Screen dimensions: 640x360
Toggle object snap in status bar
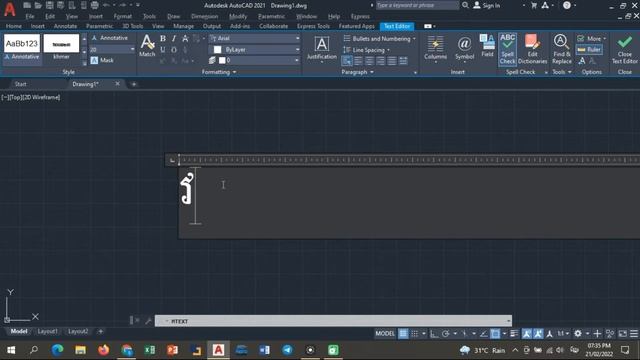[495, 333]
